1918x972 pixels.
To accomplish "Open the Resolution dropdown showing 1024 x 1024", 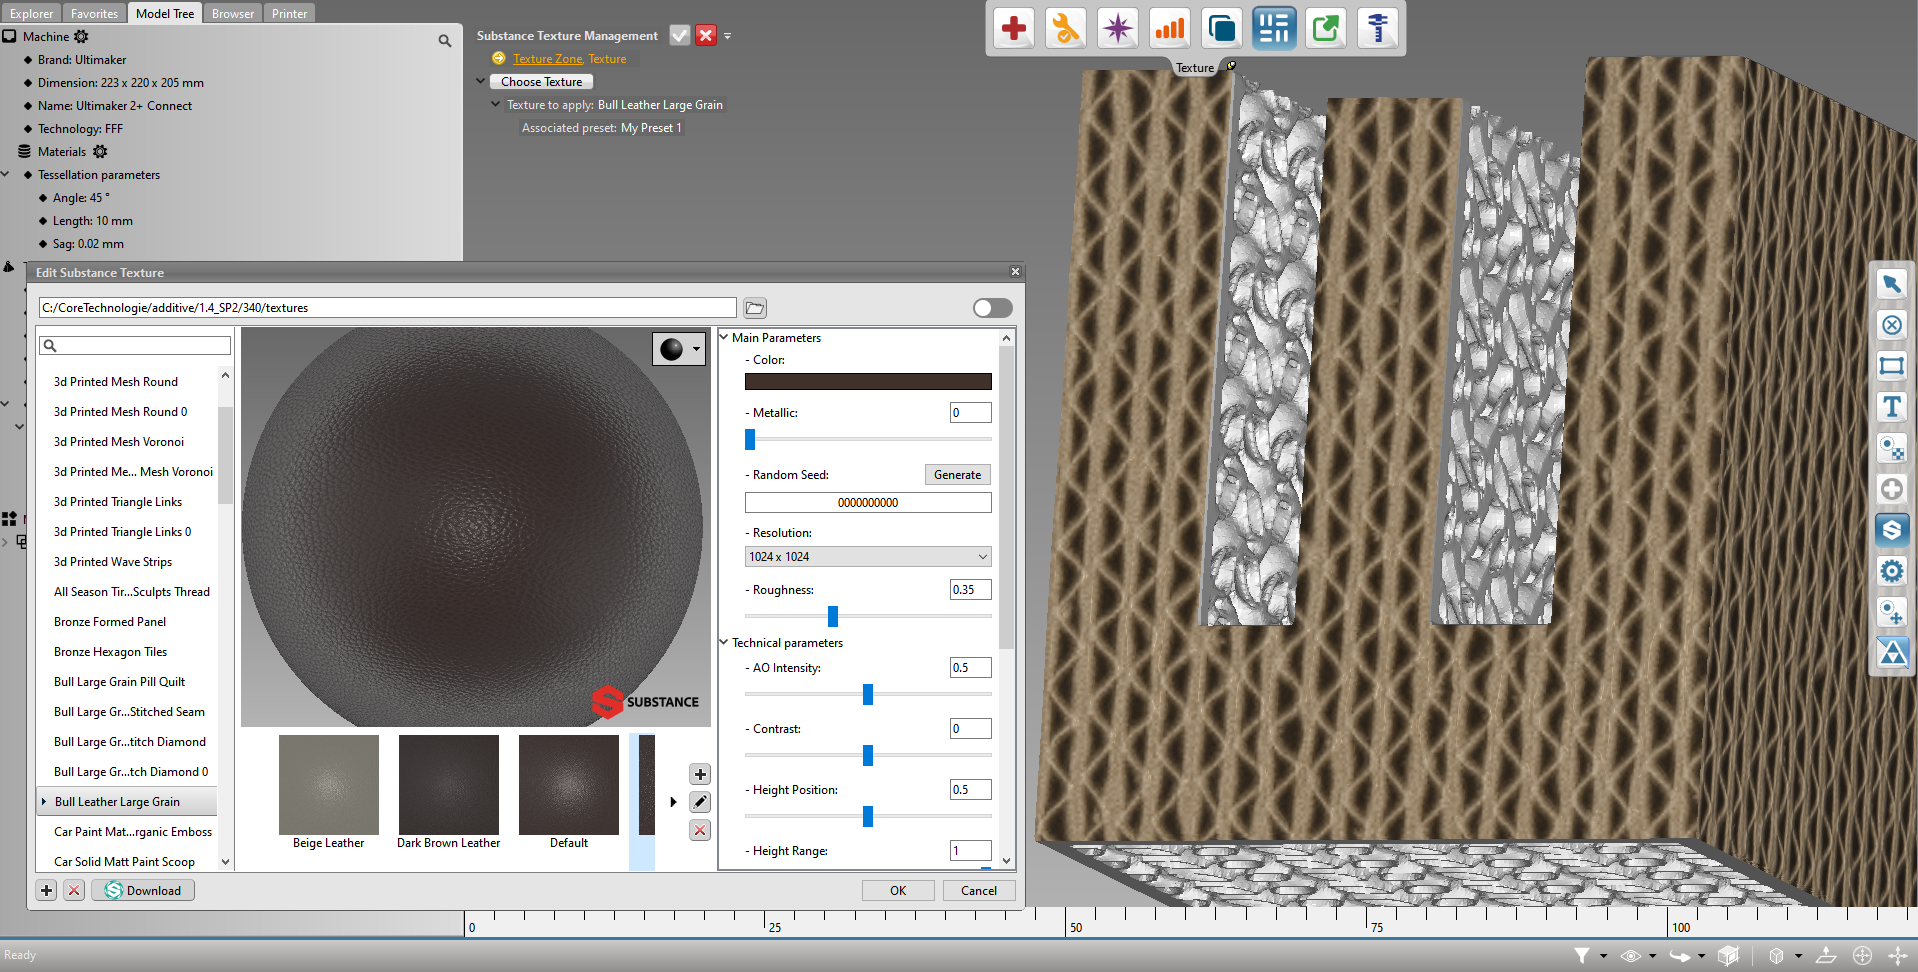I will click(x=866, y=556).
